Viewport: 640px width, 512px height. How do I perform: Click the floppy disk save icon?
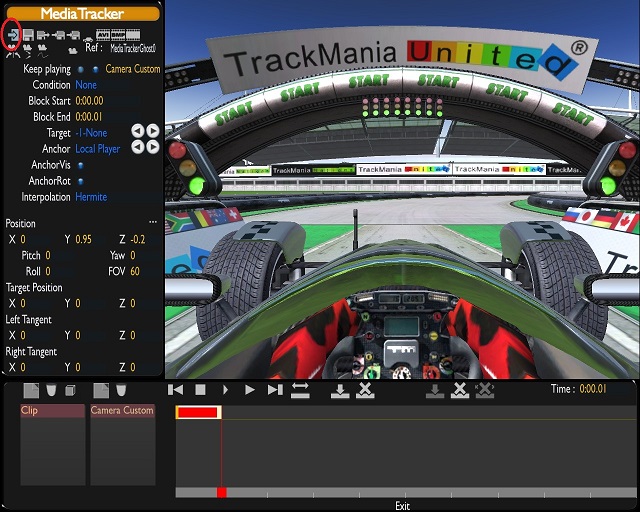pos(28,35)
